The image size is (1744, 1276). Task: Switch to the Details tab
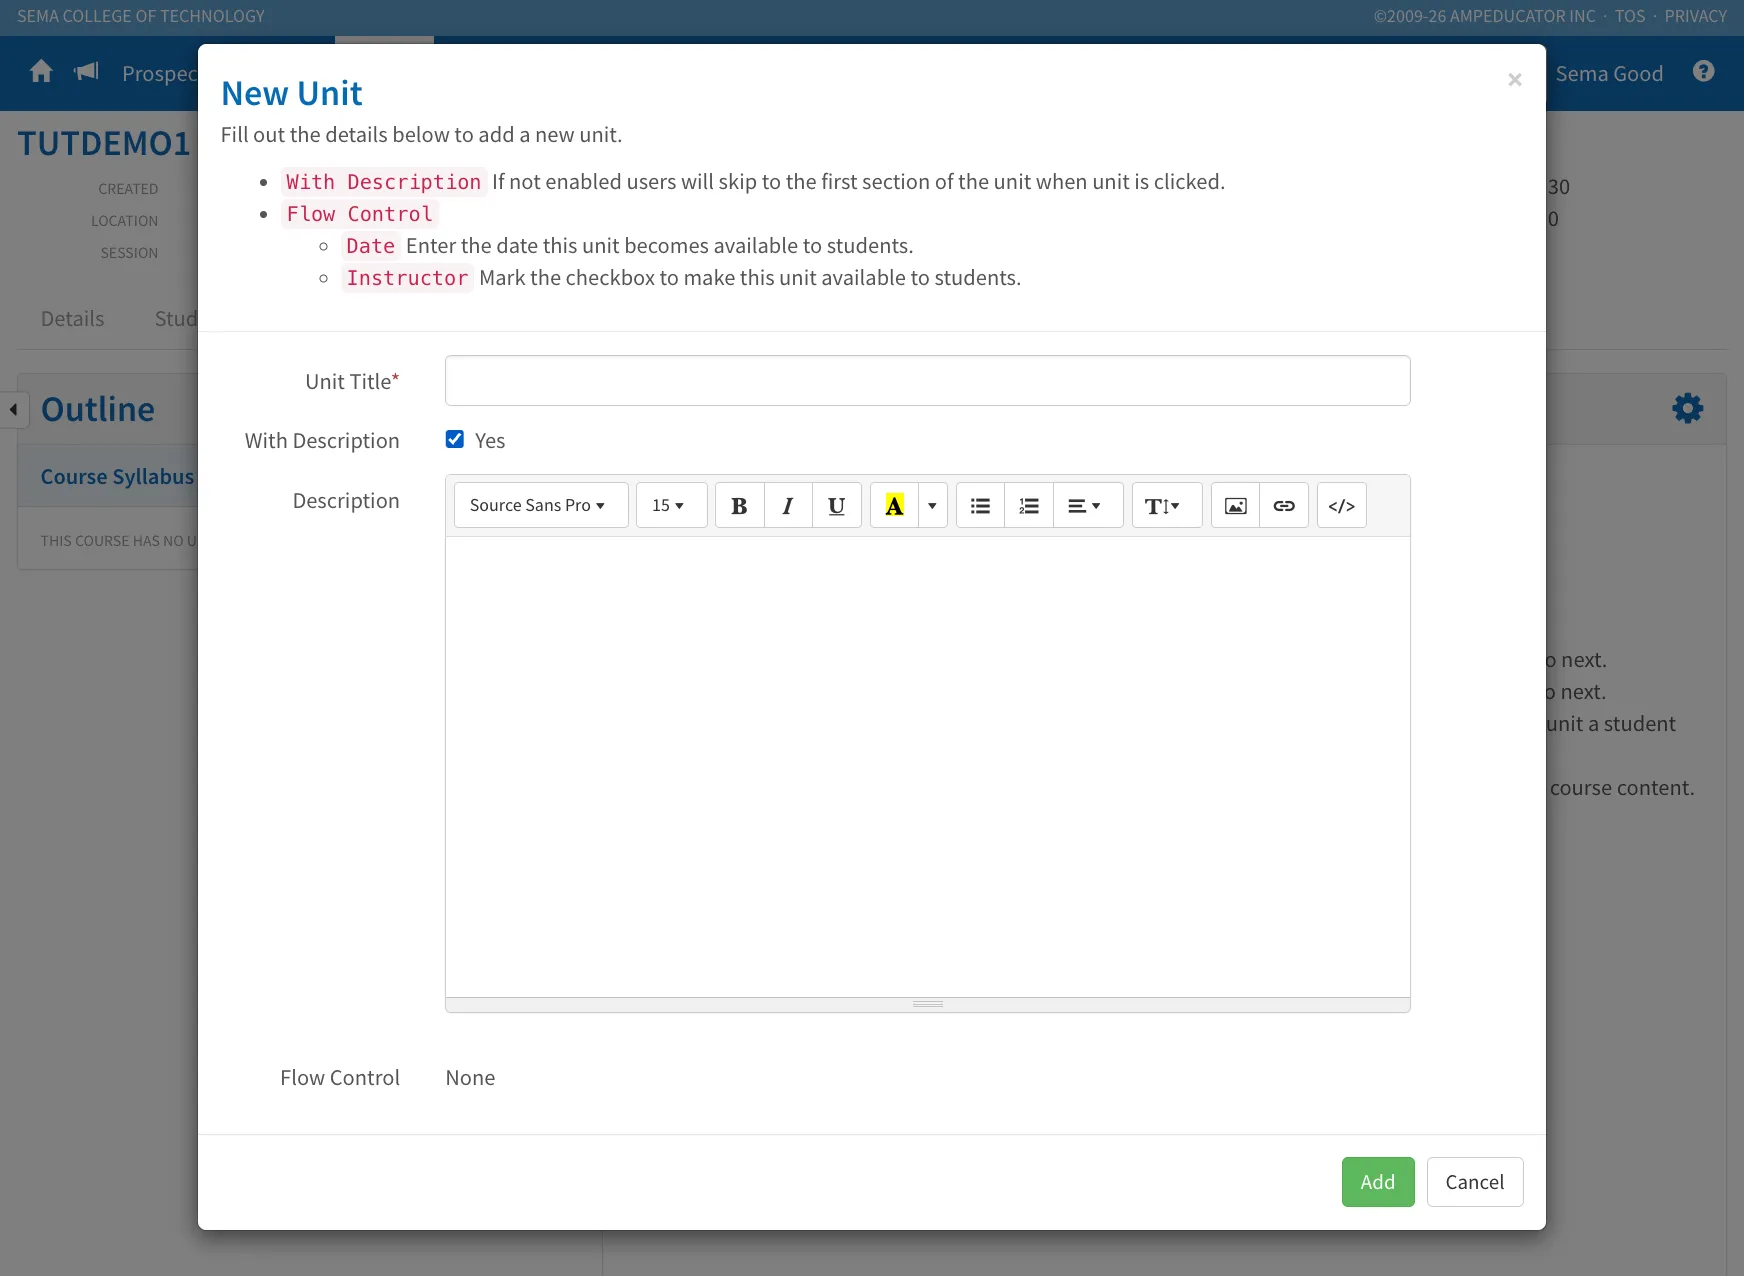pyautogui.click(x=72, y=319)
